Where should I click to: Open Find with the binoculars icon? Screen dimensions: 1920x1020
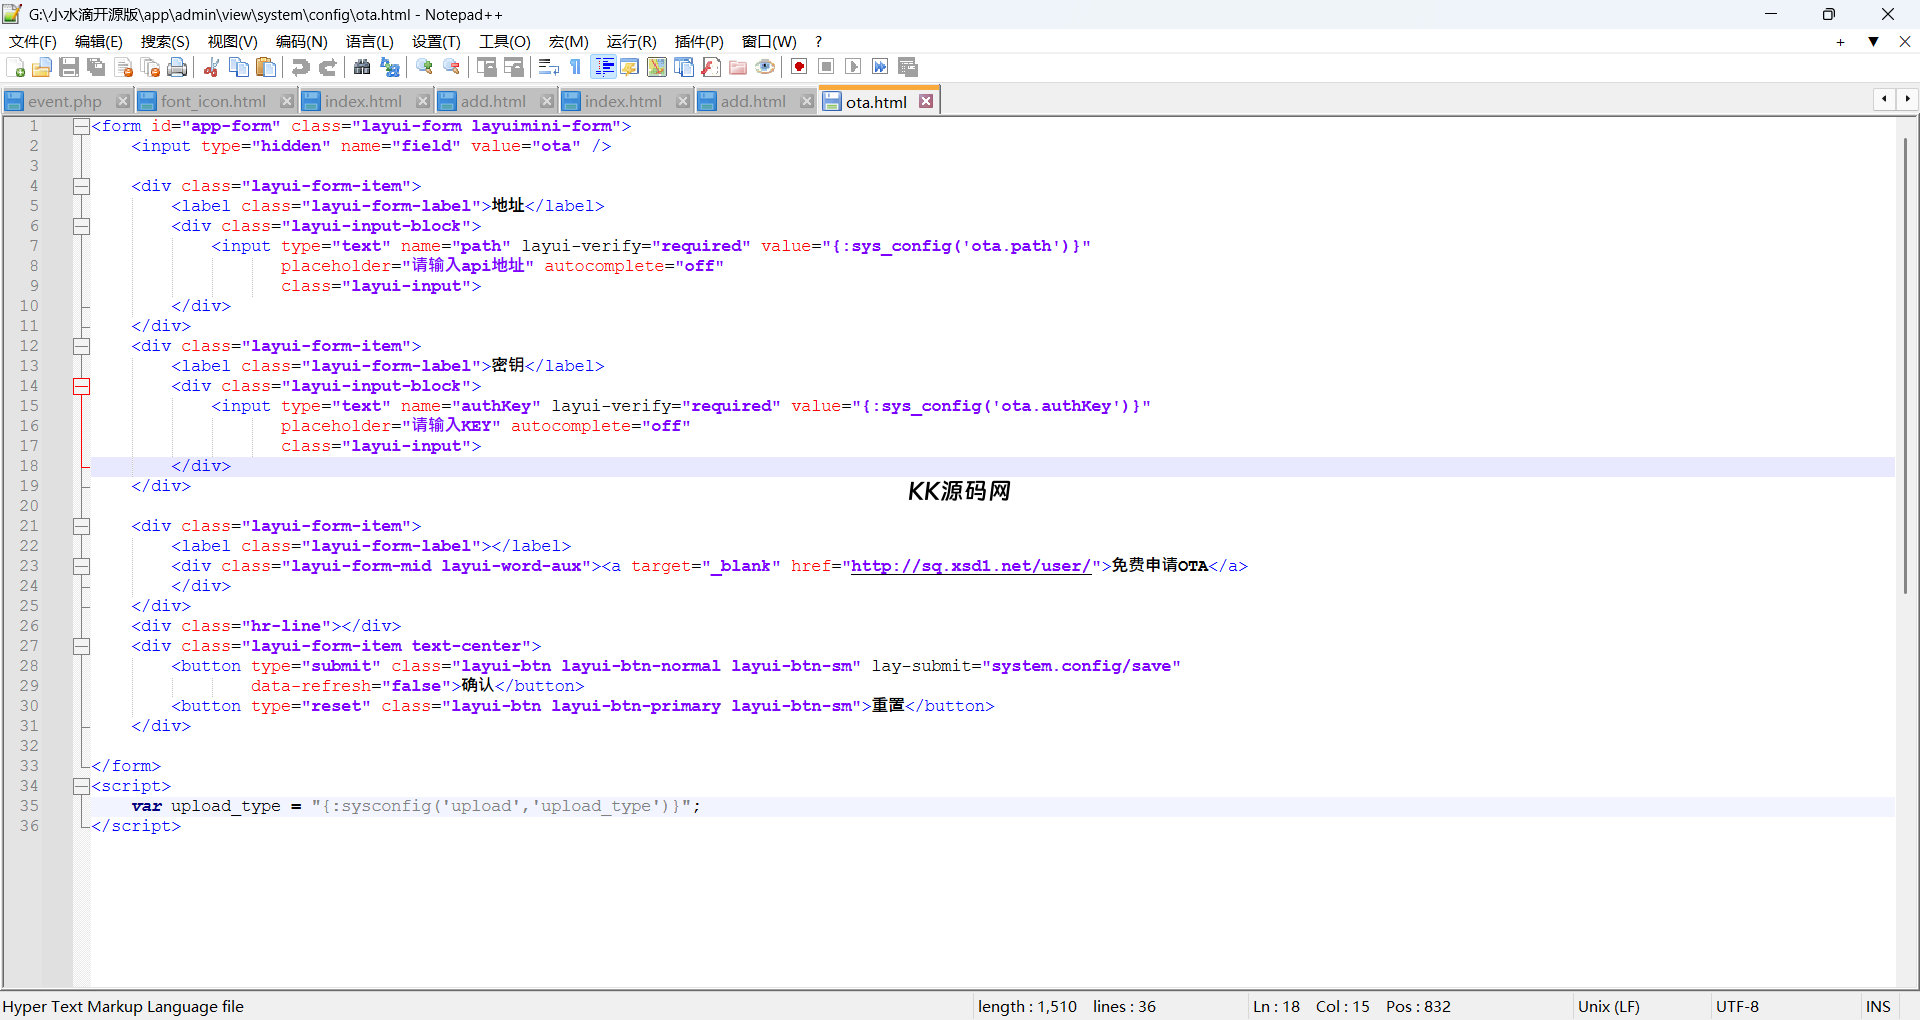[362, 67]
